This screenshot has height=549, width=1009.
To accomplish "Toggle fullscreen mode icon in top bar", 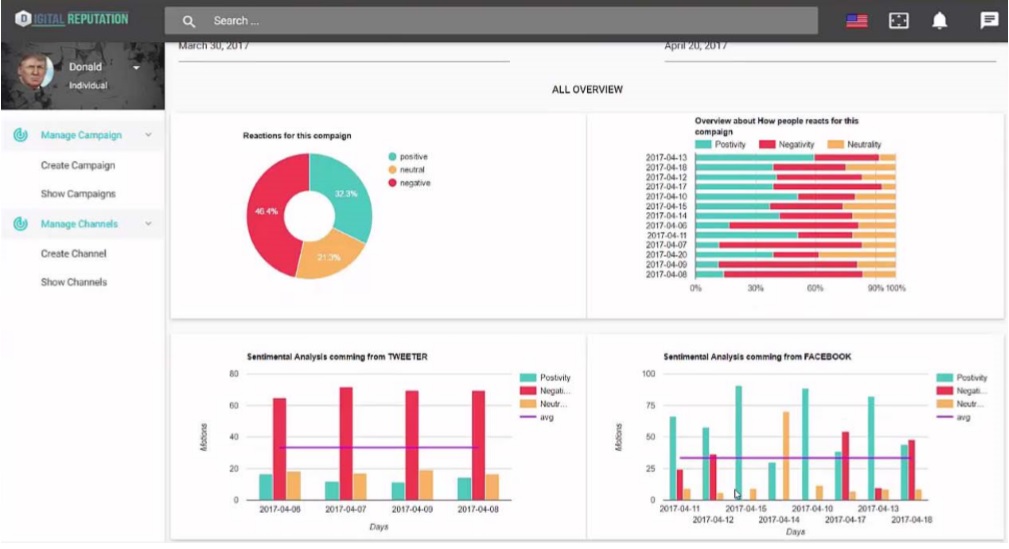I will [899, 21].
